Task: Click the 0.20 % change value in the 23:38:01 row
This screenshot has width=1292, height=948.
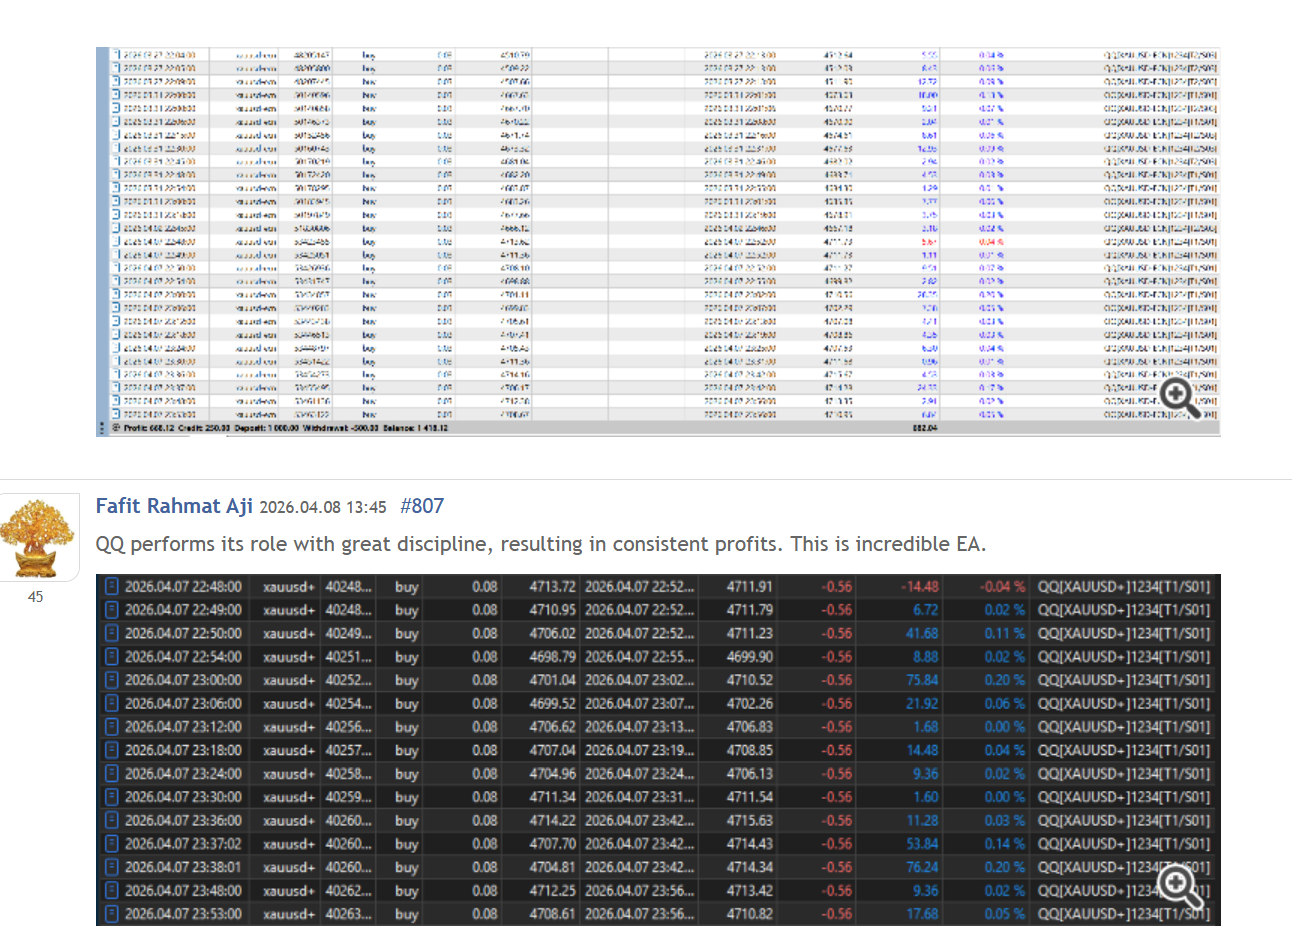Action: pyautogui.click(x=1004, y=867)
